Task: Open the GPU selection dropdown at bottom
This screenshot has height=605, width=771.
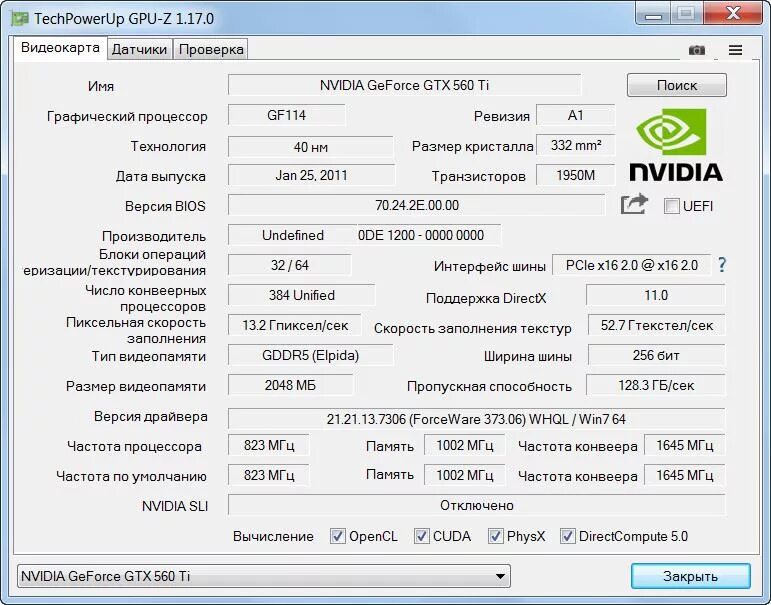Action: (x=264, y=576)
